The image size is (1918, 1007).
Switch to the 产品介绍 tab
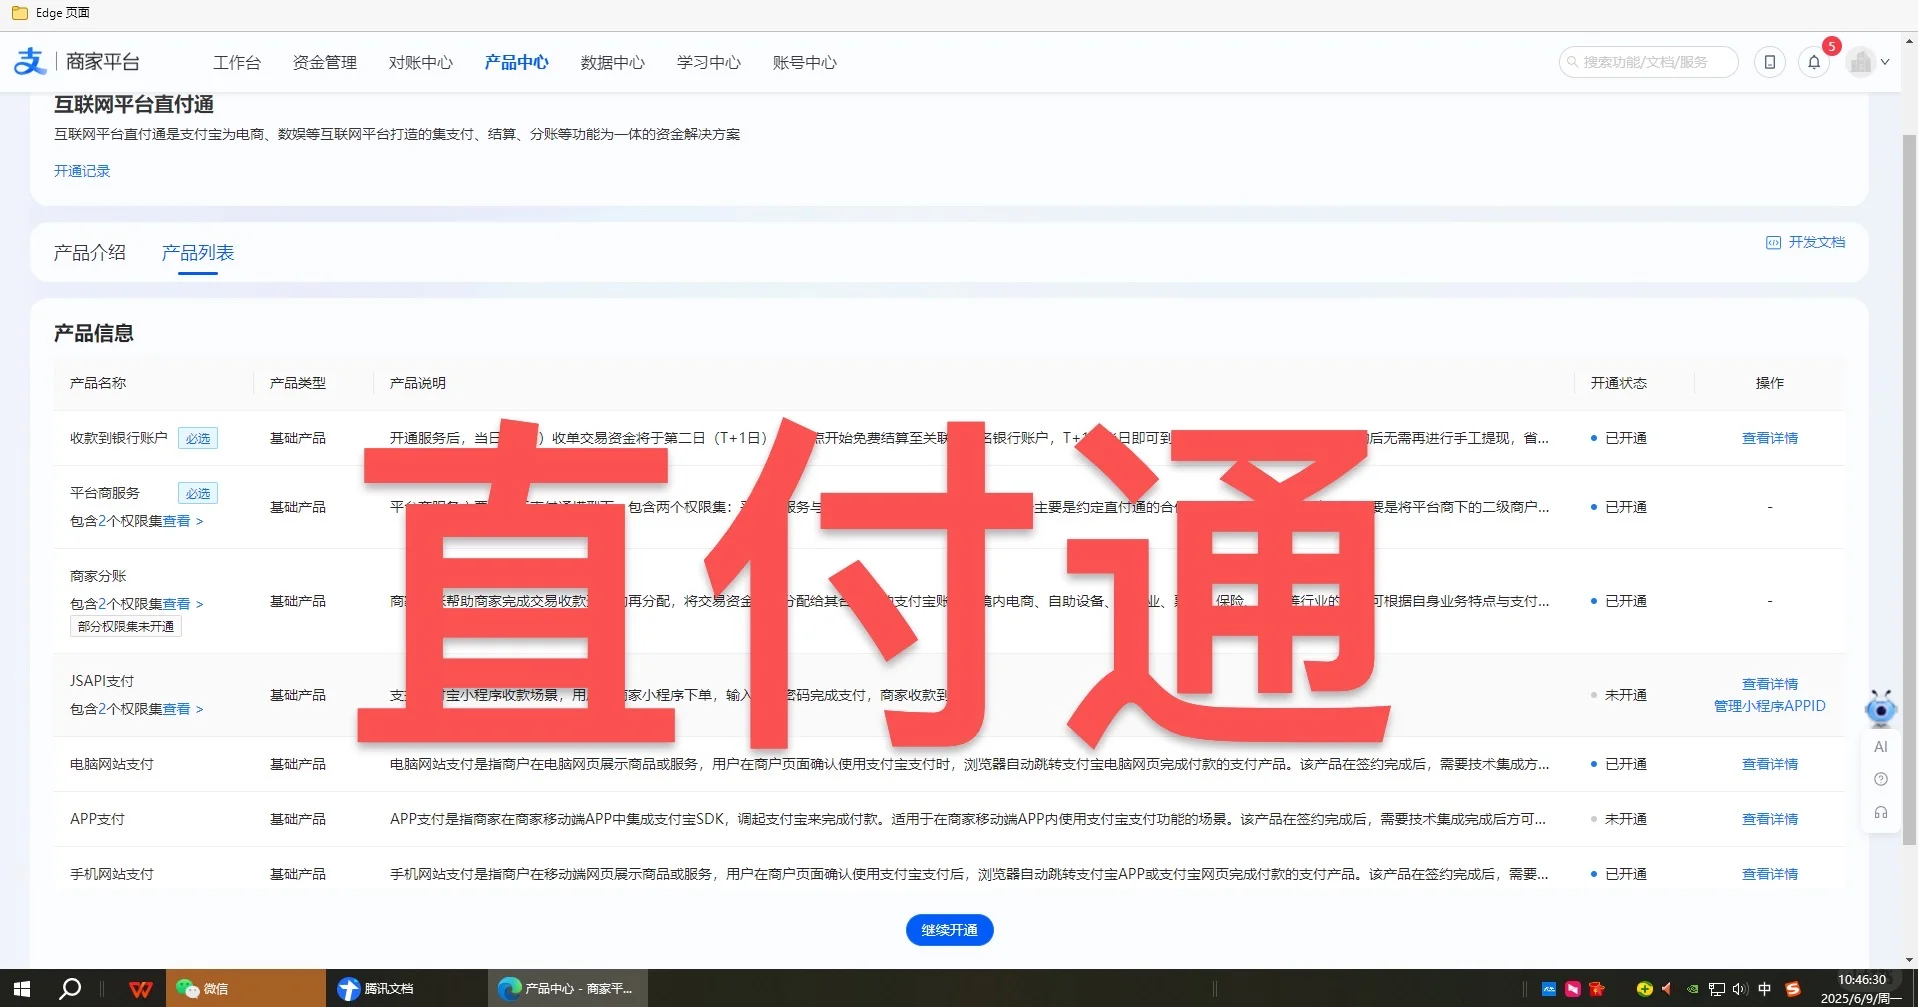[x=90, y=253]
